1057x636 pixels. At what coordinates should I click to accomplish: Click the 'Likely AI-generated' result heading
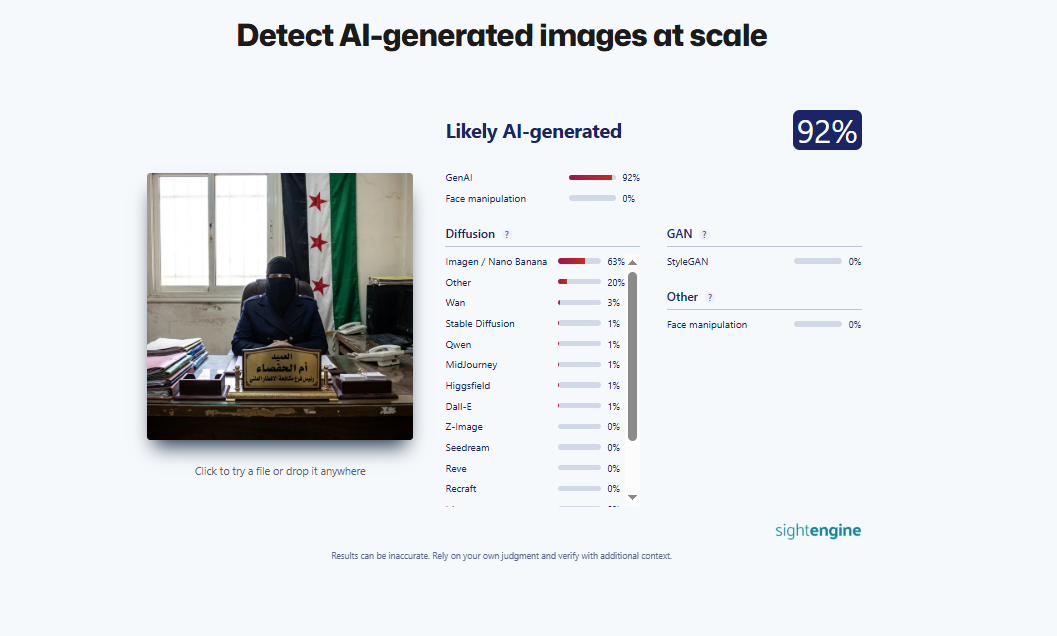(534, 131)
